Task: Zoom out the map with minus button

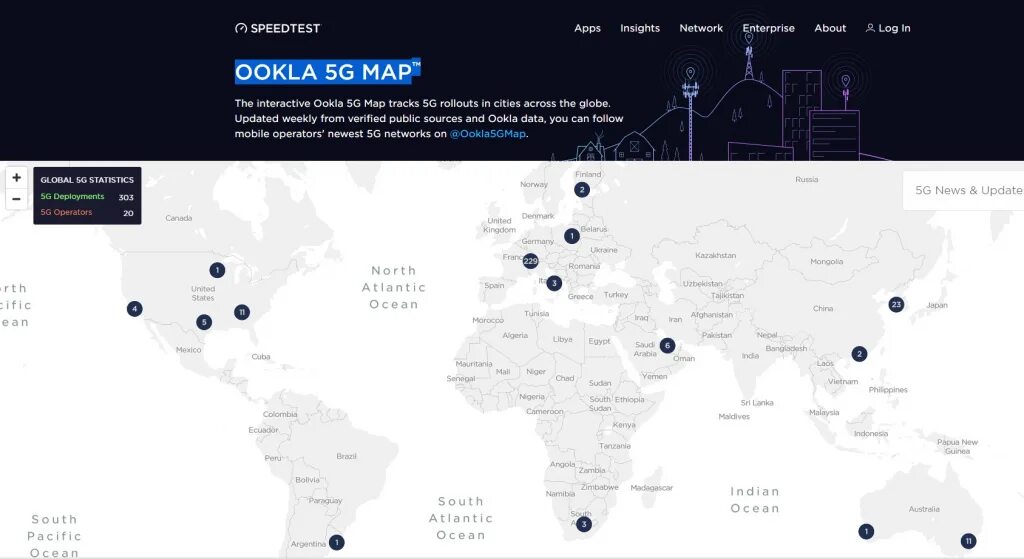Action: (x=16, y=199)
